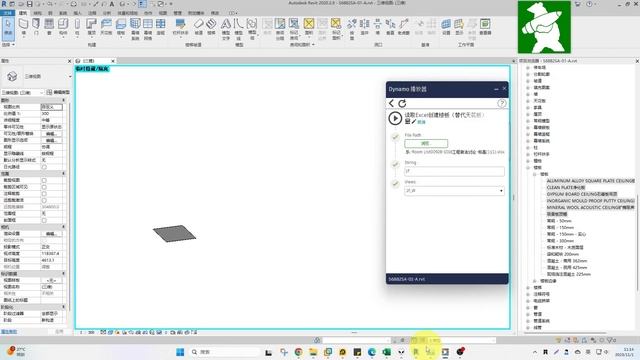Save the project from quick access toolbar
Image resolution: width=640 pixels, height=360 pixels.
[29, 4]
